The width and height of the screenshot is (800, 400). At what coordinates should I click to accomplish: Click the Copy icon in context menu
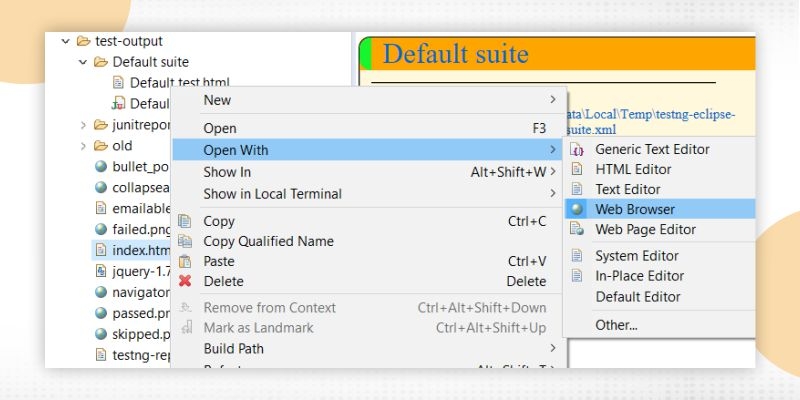[x=184, y=221]
